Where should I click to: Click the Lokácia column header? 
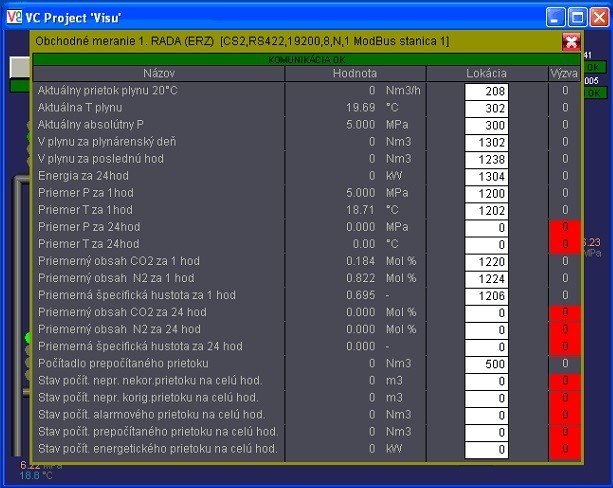pyautogui.click(x=486, y=74)
